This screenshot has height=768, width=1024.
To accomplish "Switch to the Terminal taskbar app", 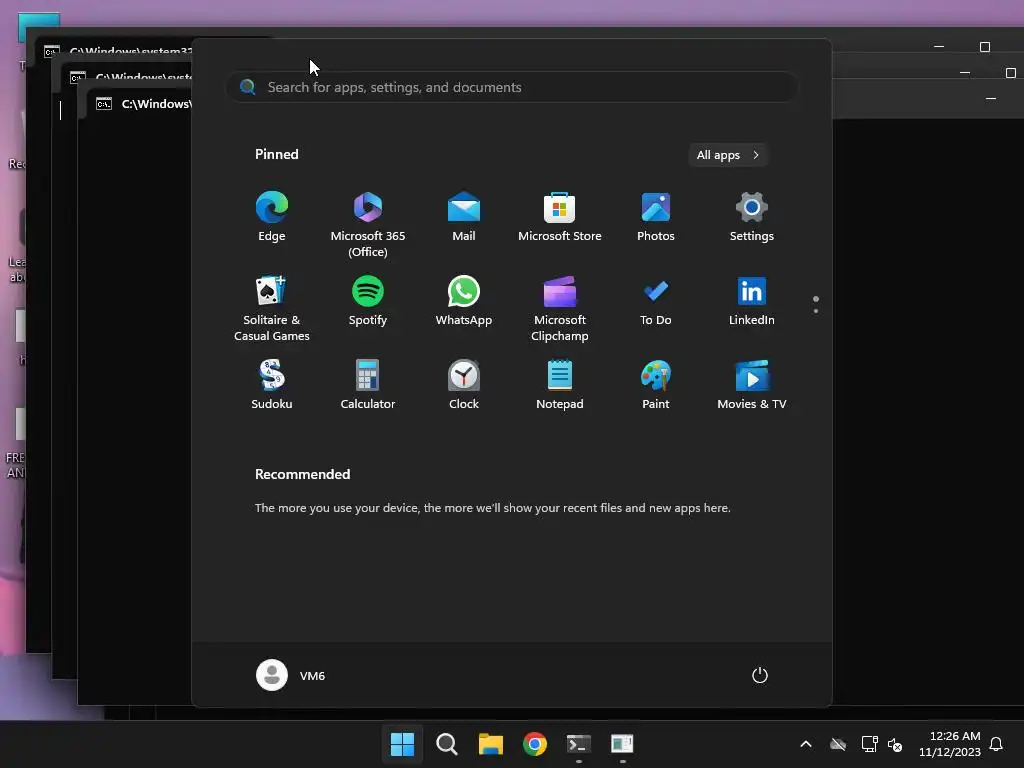I will 579,744.
